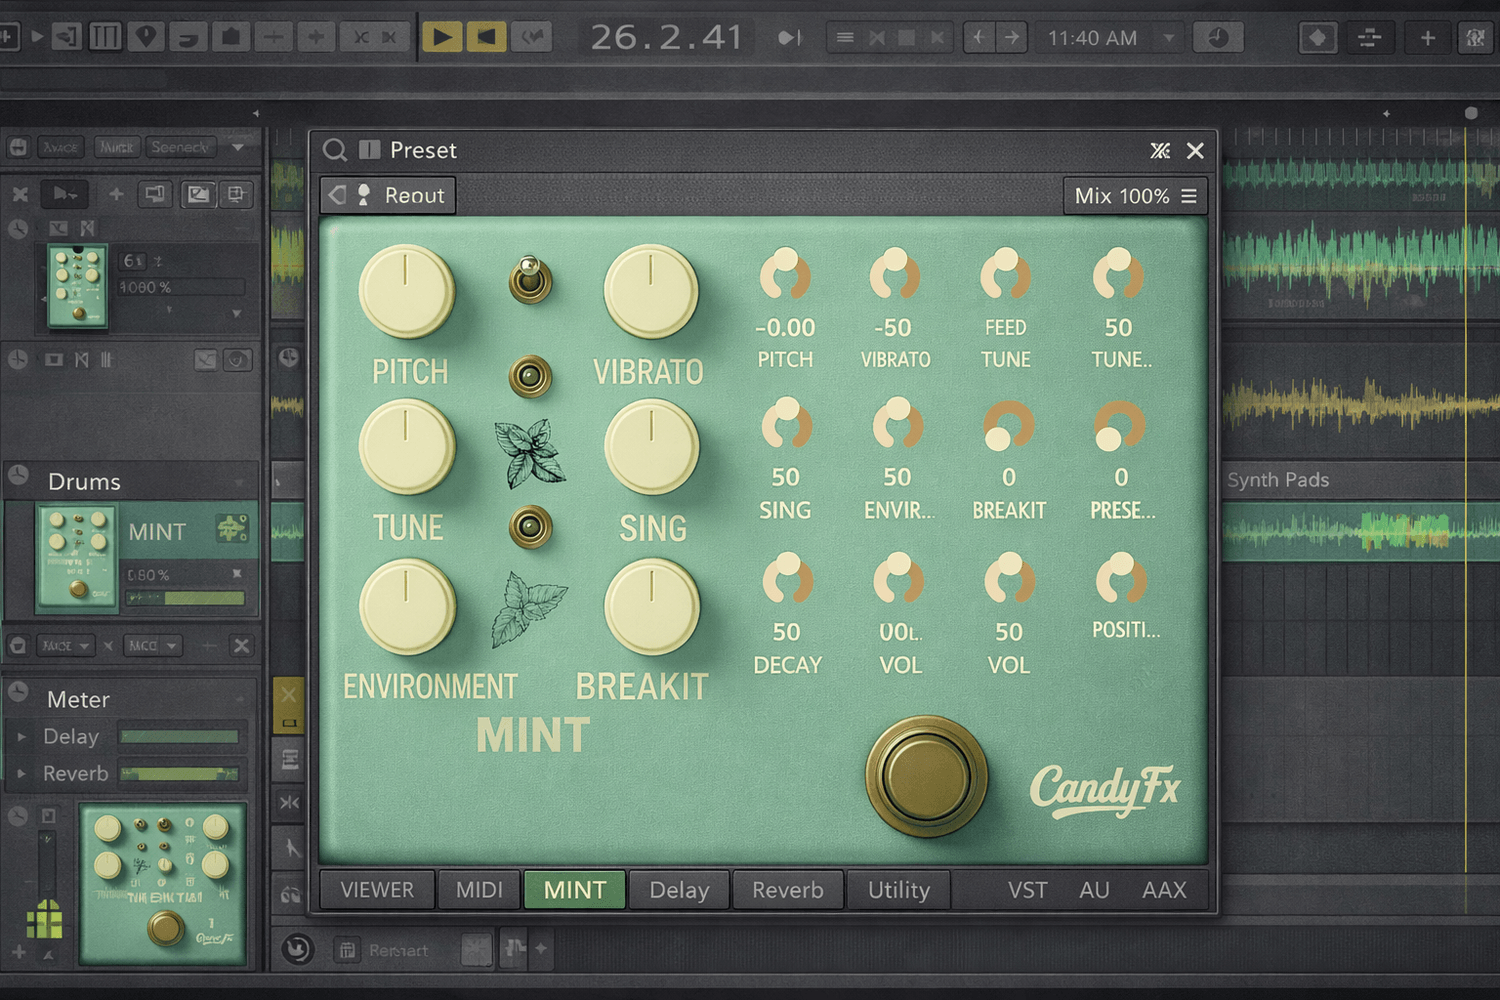Click the location pin icon in top toolbar
1500x1000 pixels.
click(x=146, y=37)
